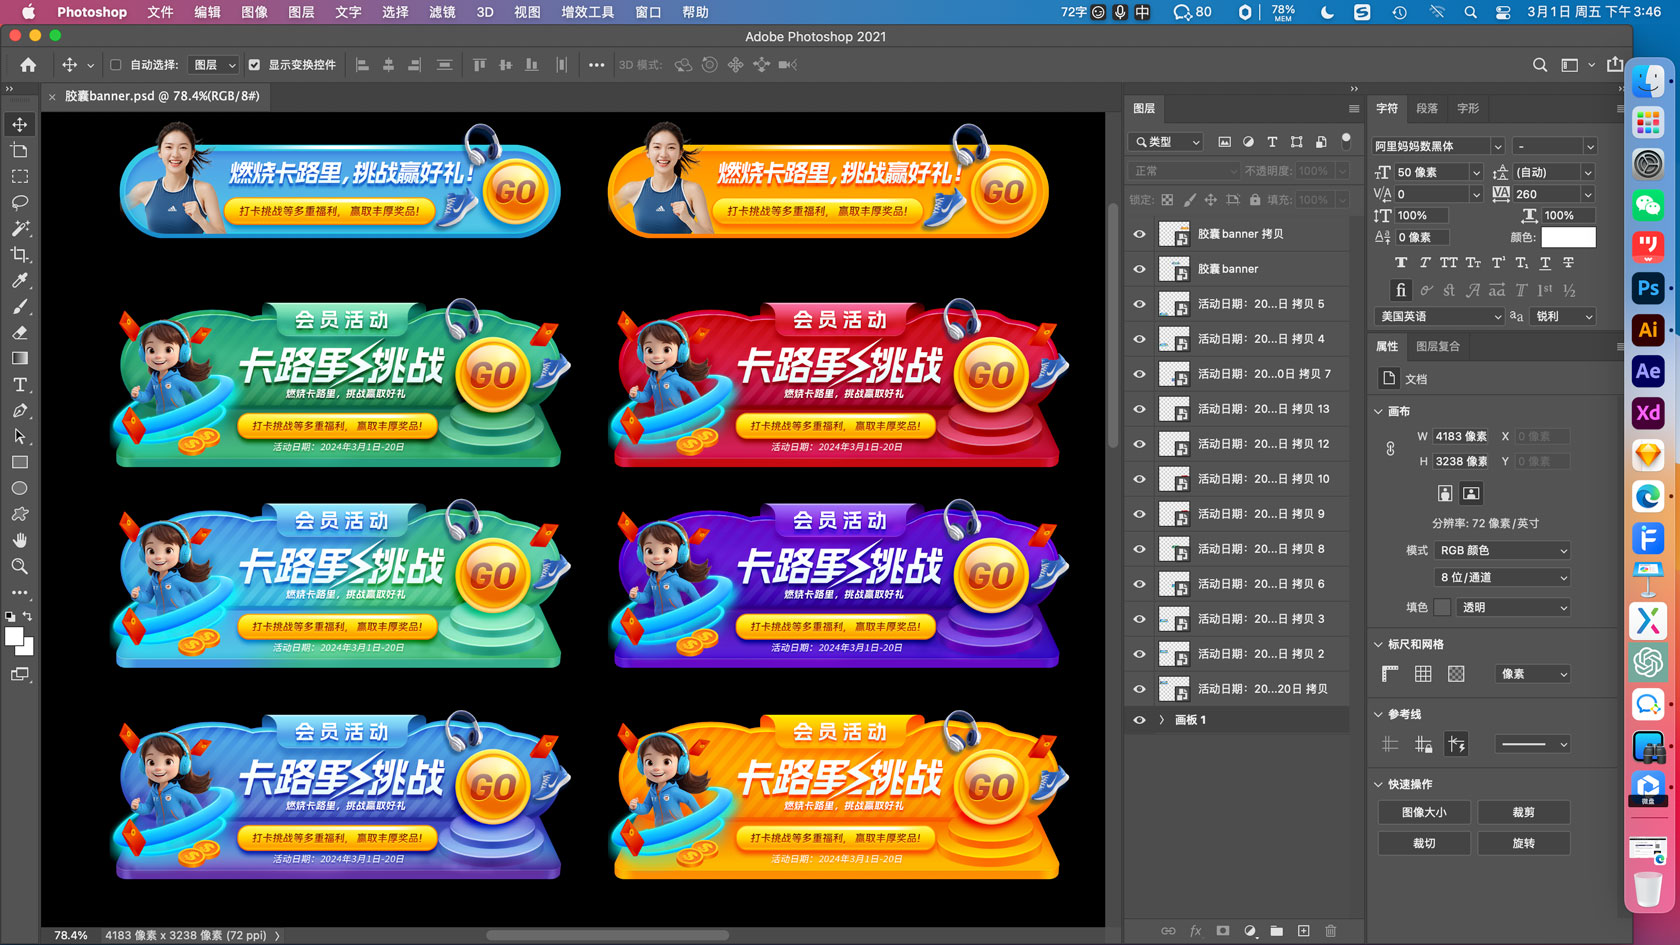Open the 文件 menu
The width and height of the screenshot is (1680, 945).
pyautogui.click(x=160, y=12)
